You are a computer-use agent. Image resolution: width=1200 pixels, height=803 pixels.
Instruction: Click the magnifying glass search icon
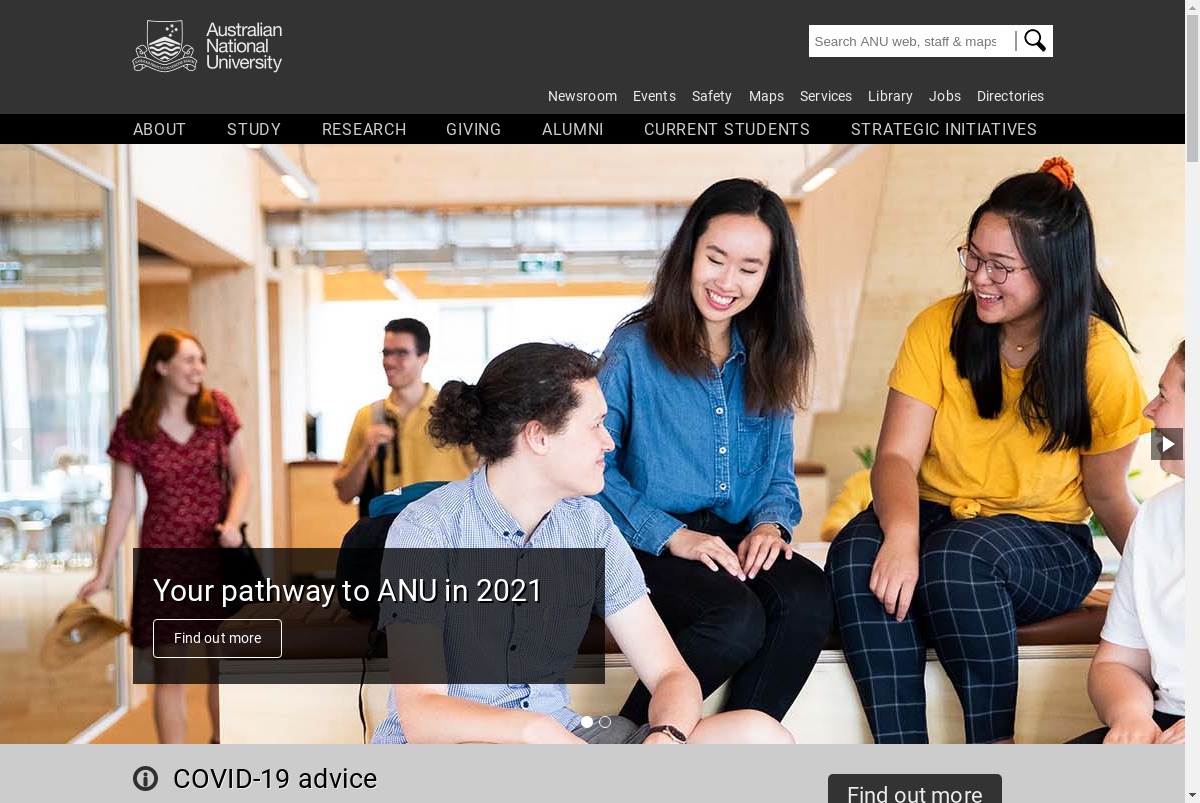[x=1035, y=41]
